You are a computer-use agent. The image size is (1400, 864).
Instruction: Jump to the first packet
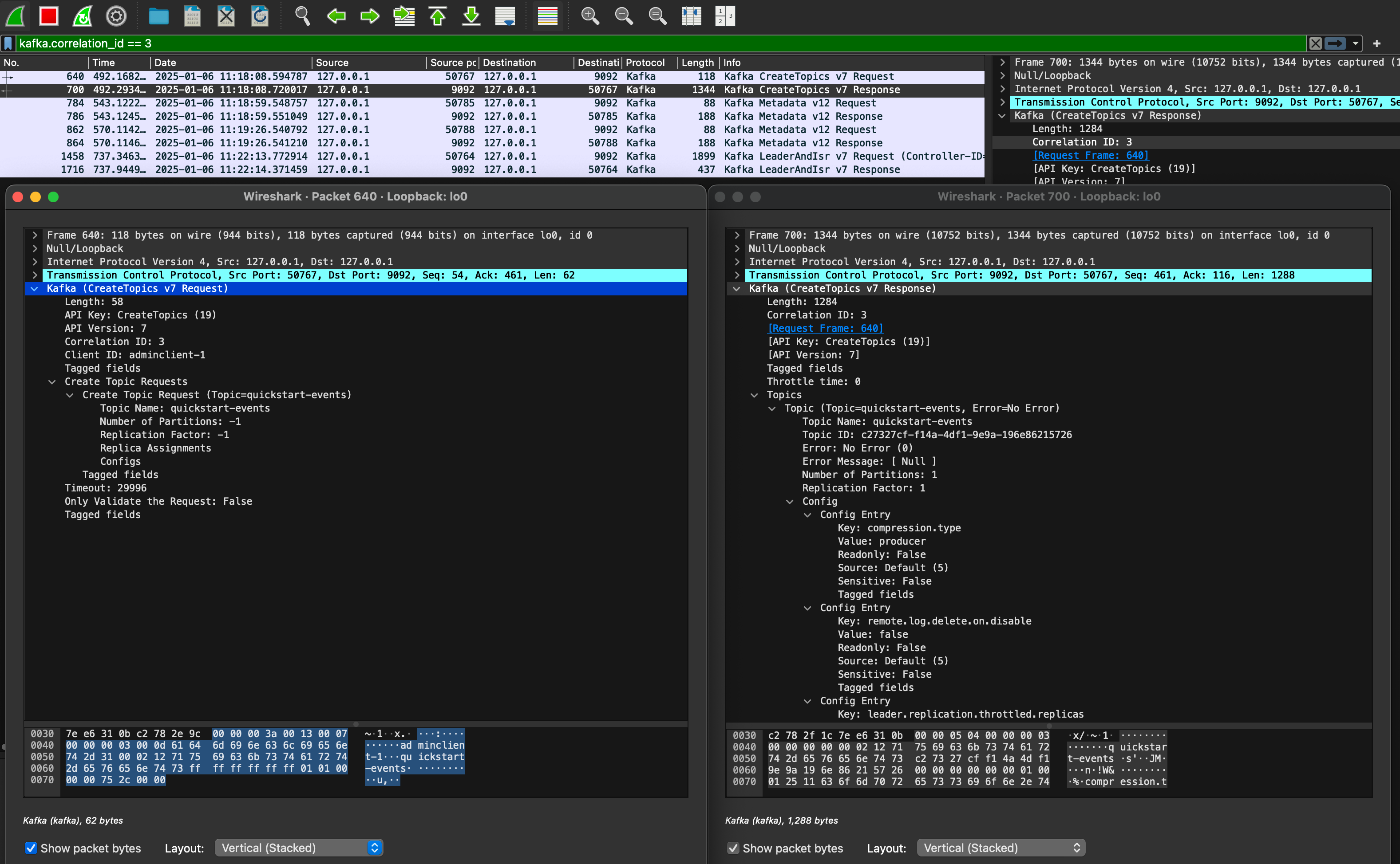point(437,15)
